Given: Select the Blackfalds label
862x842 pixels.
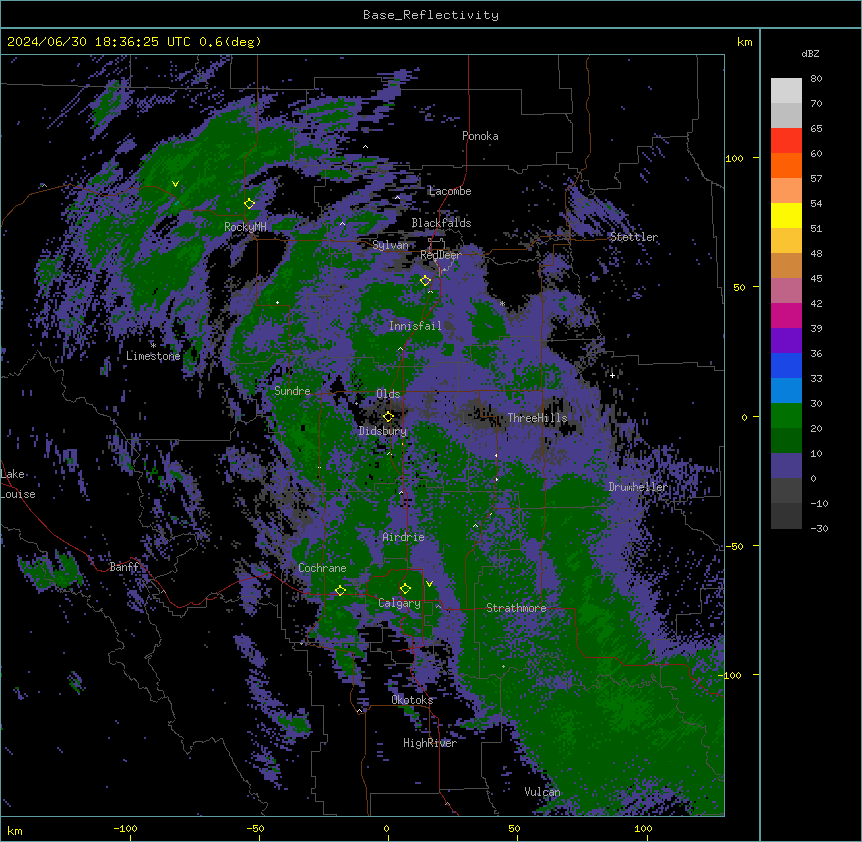Looking at the screenshot, I should click(x=441, y=223).
